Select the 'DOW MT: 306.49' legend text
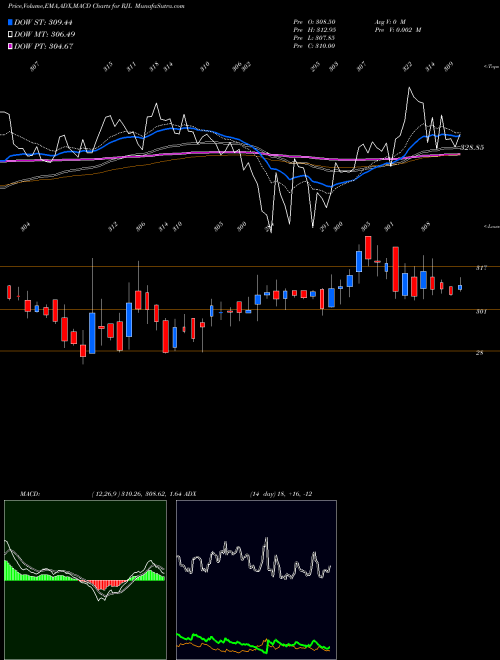Image resolution: width=500 pixels, height=660 pixels. [45, 34]
